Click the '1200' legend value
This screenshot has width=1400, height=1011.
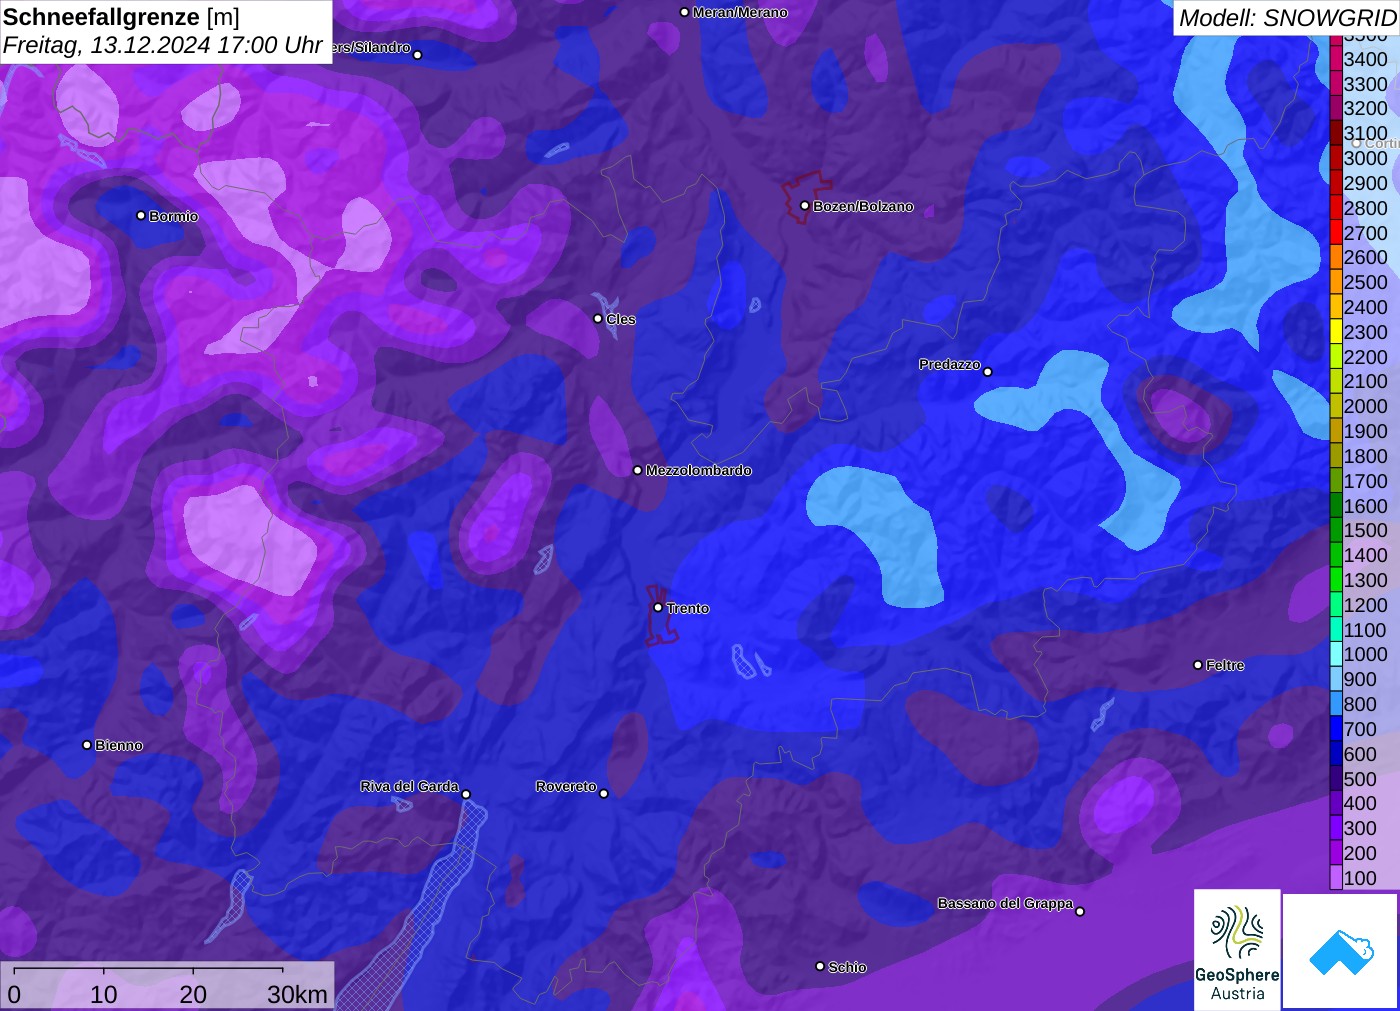pyautogui.click(x=1365, y=605)
